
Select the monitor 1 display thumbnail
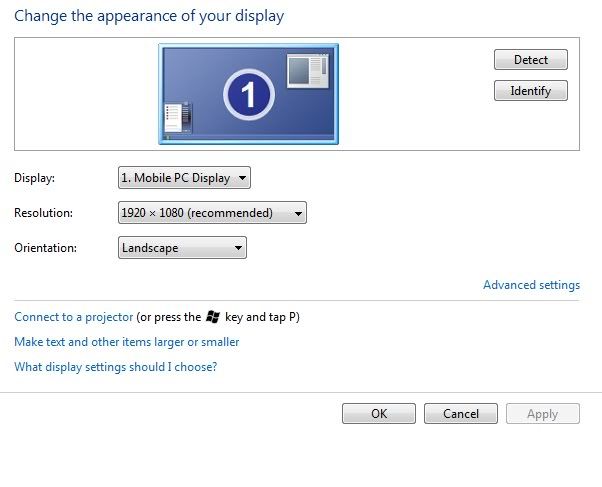248,94
